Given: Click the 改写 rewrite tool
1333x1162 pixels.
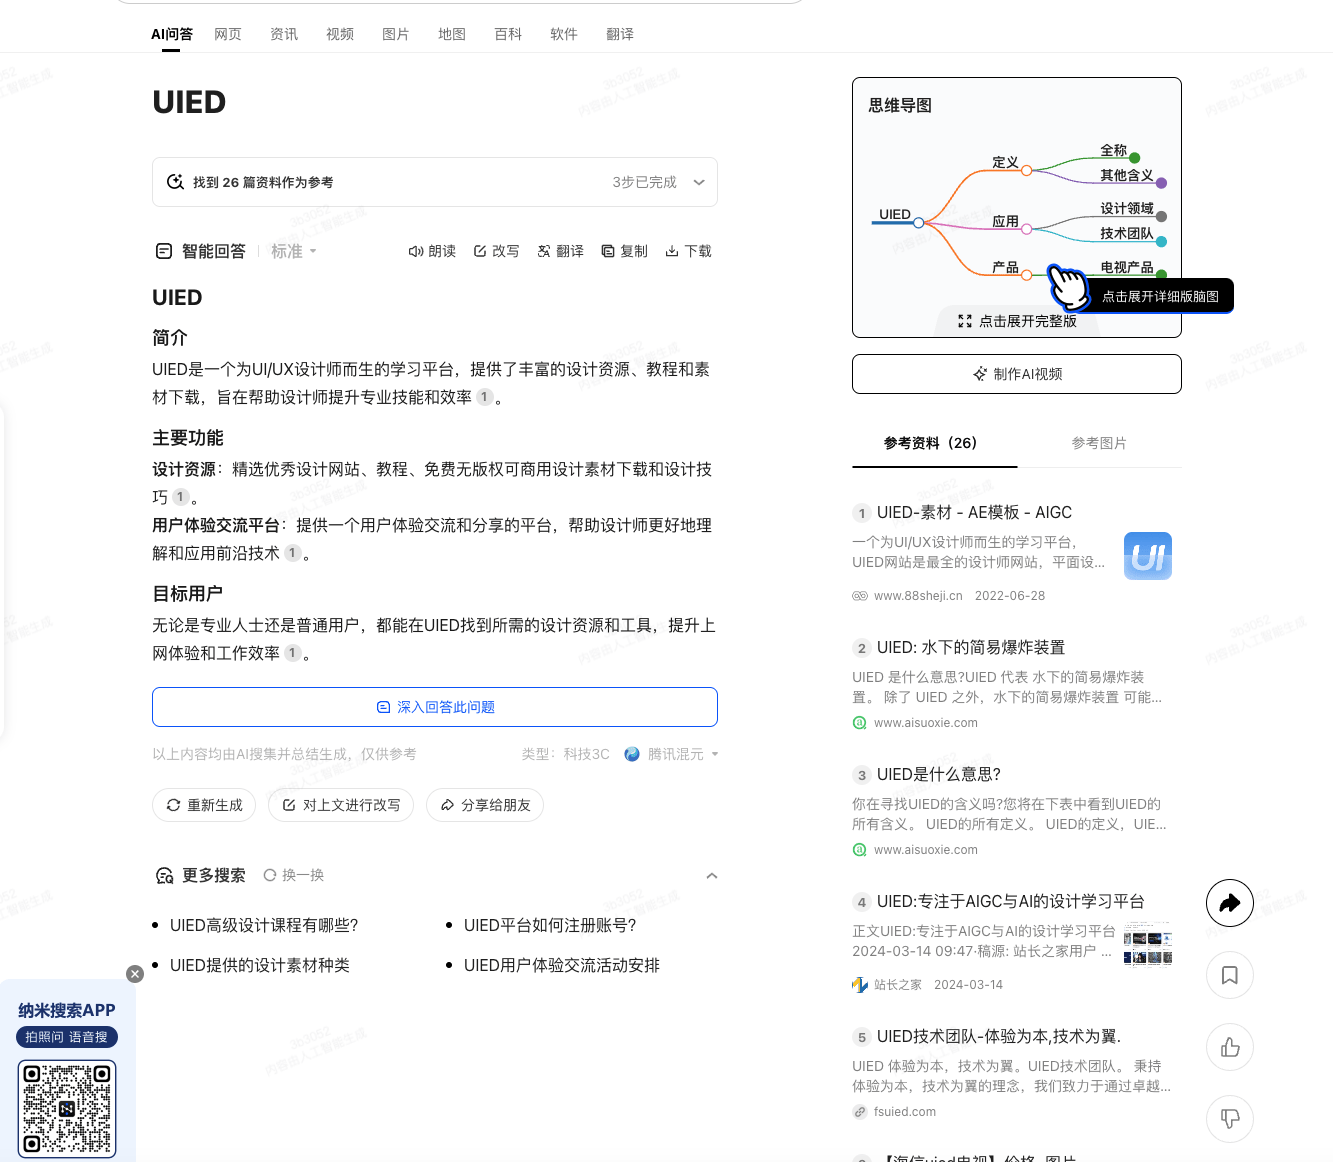Looking at the screenshot, I should click(496, 251).
